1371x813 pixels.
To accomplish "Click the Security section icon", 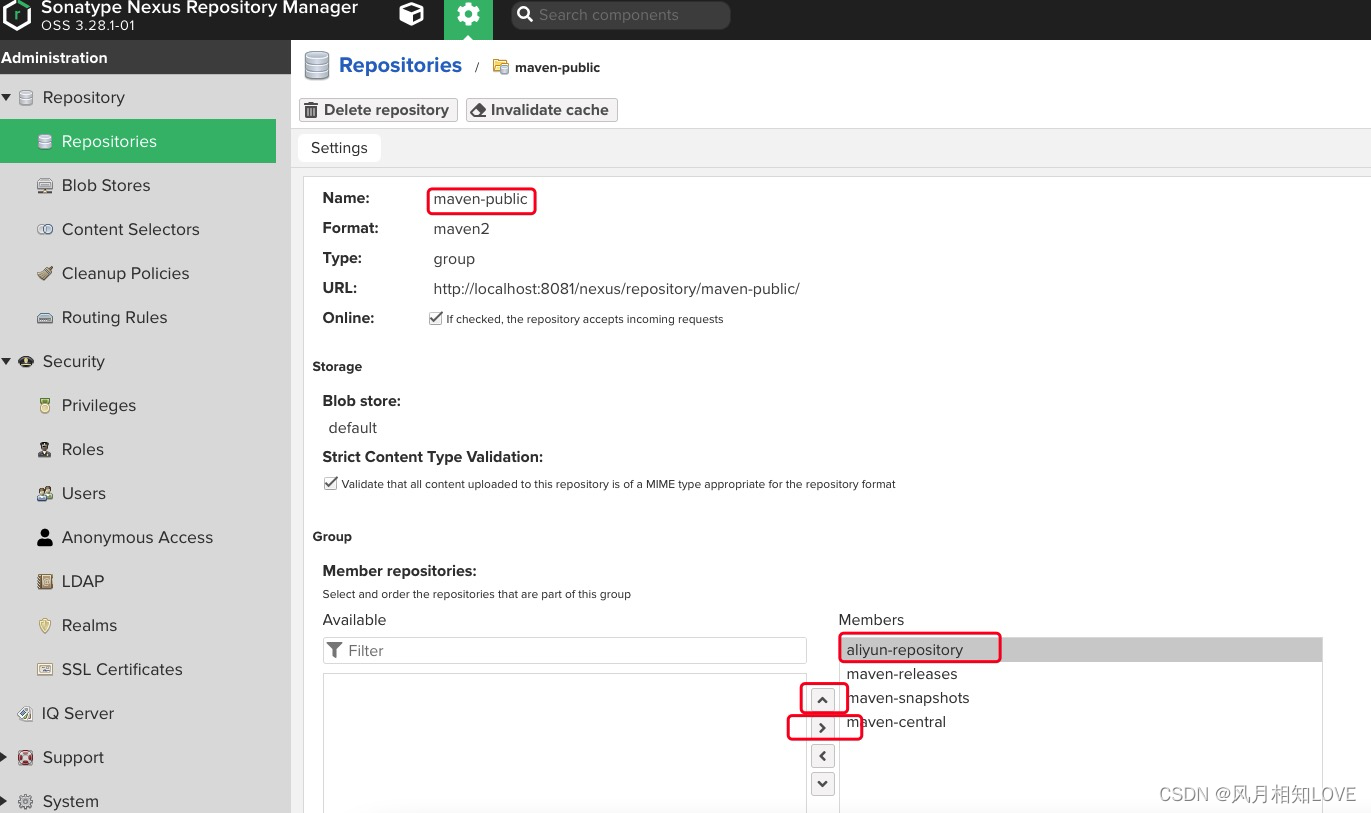I will pos(26,361).
